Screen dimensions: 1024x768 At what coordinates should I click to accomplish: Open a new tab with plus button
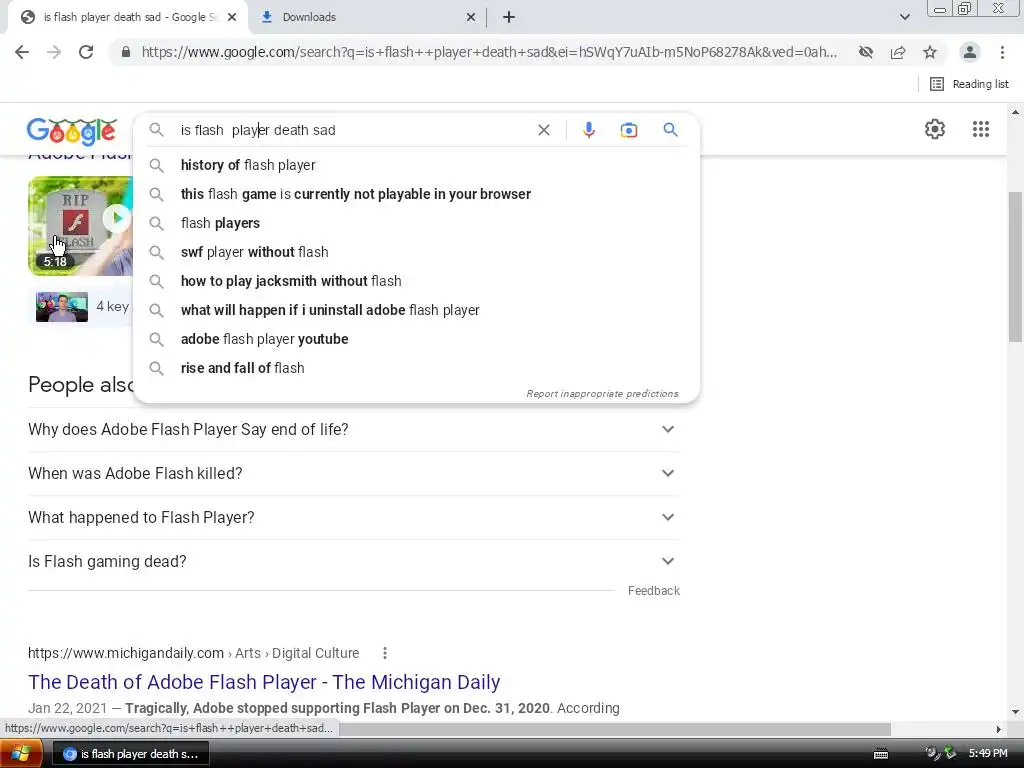pos(509,17)
